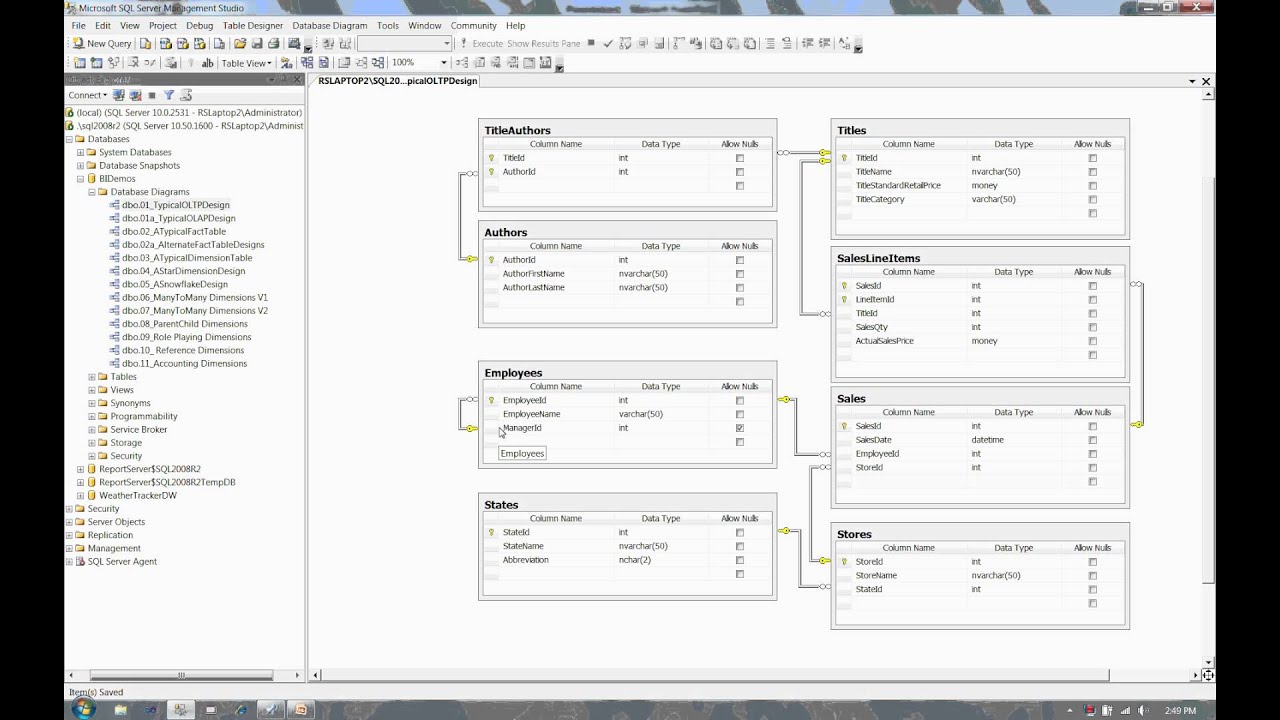
Task: Click the key icon beside StateId in States
Action: point(491,532)
